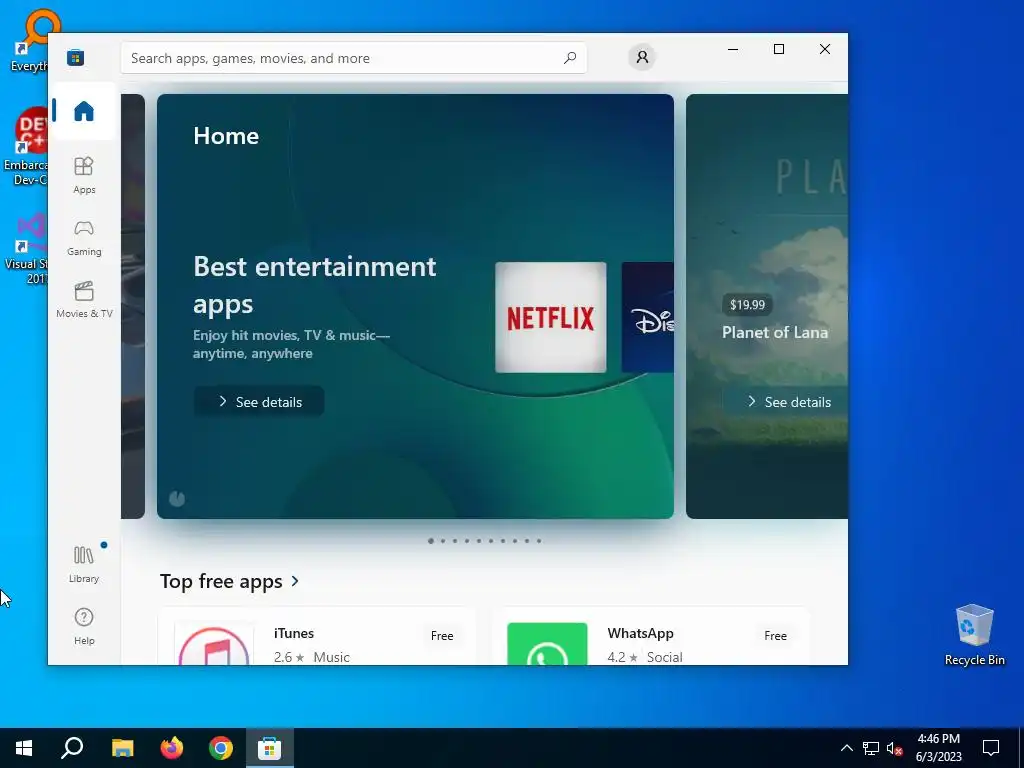Open the Gaming section in the sidebar
The width and height of the screenshot is (1024, 768).
pos(84,238)
